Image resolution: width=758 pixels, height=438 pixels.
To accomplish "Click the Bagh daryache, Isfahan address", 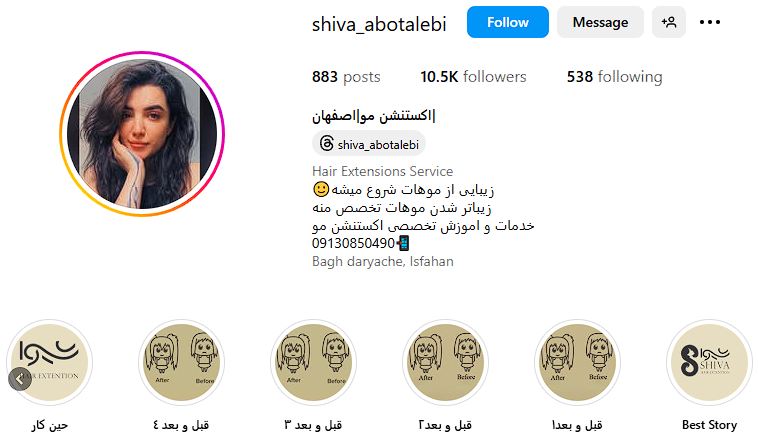I will point(383,262).
